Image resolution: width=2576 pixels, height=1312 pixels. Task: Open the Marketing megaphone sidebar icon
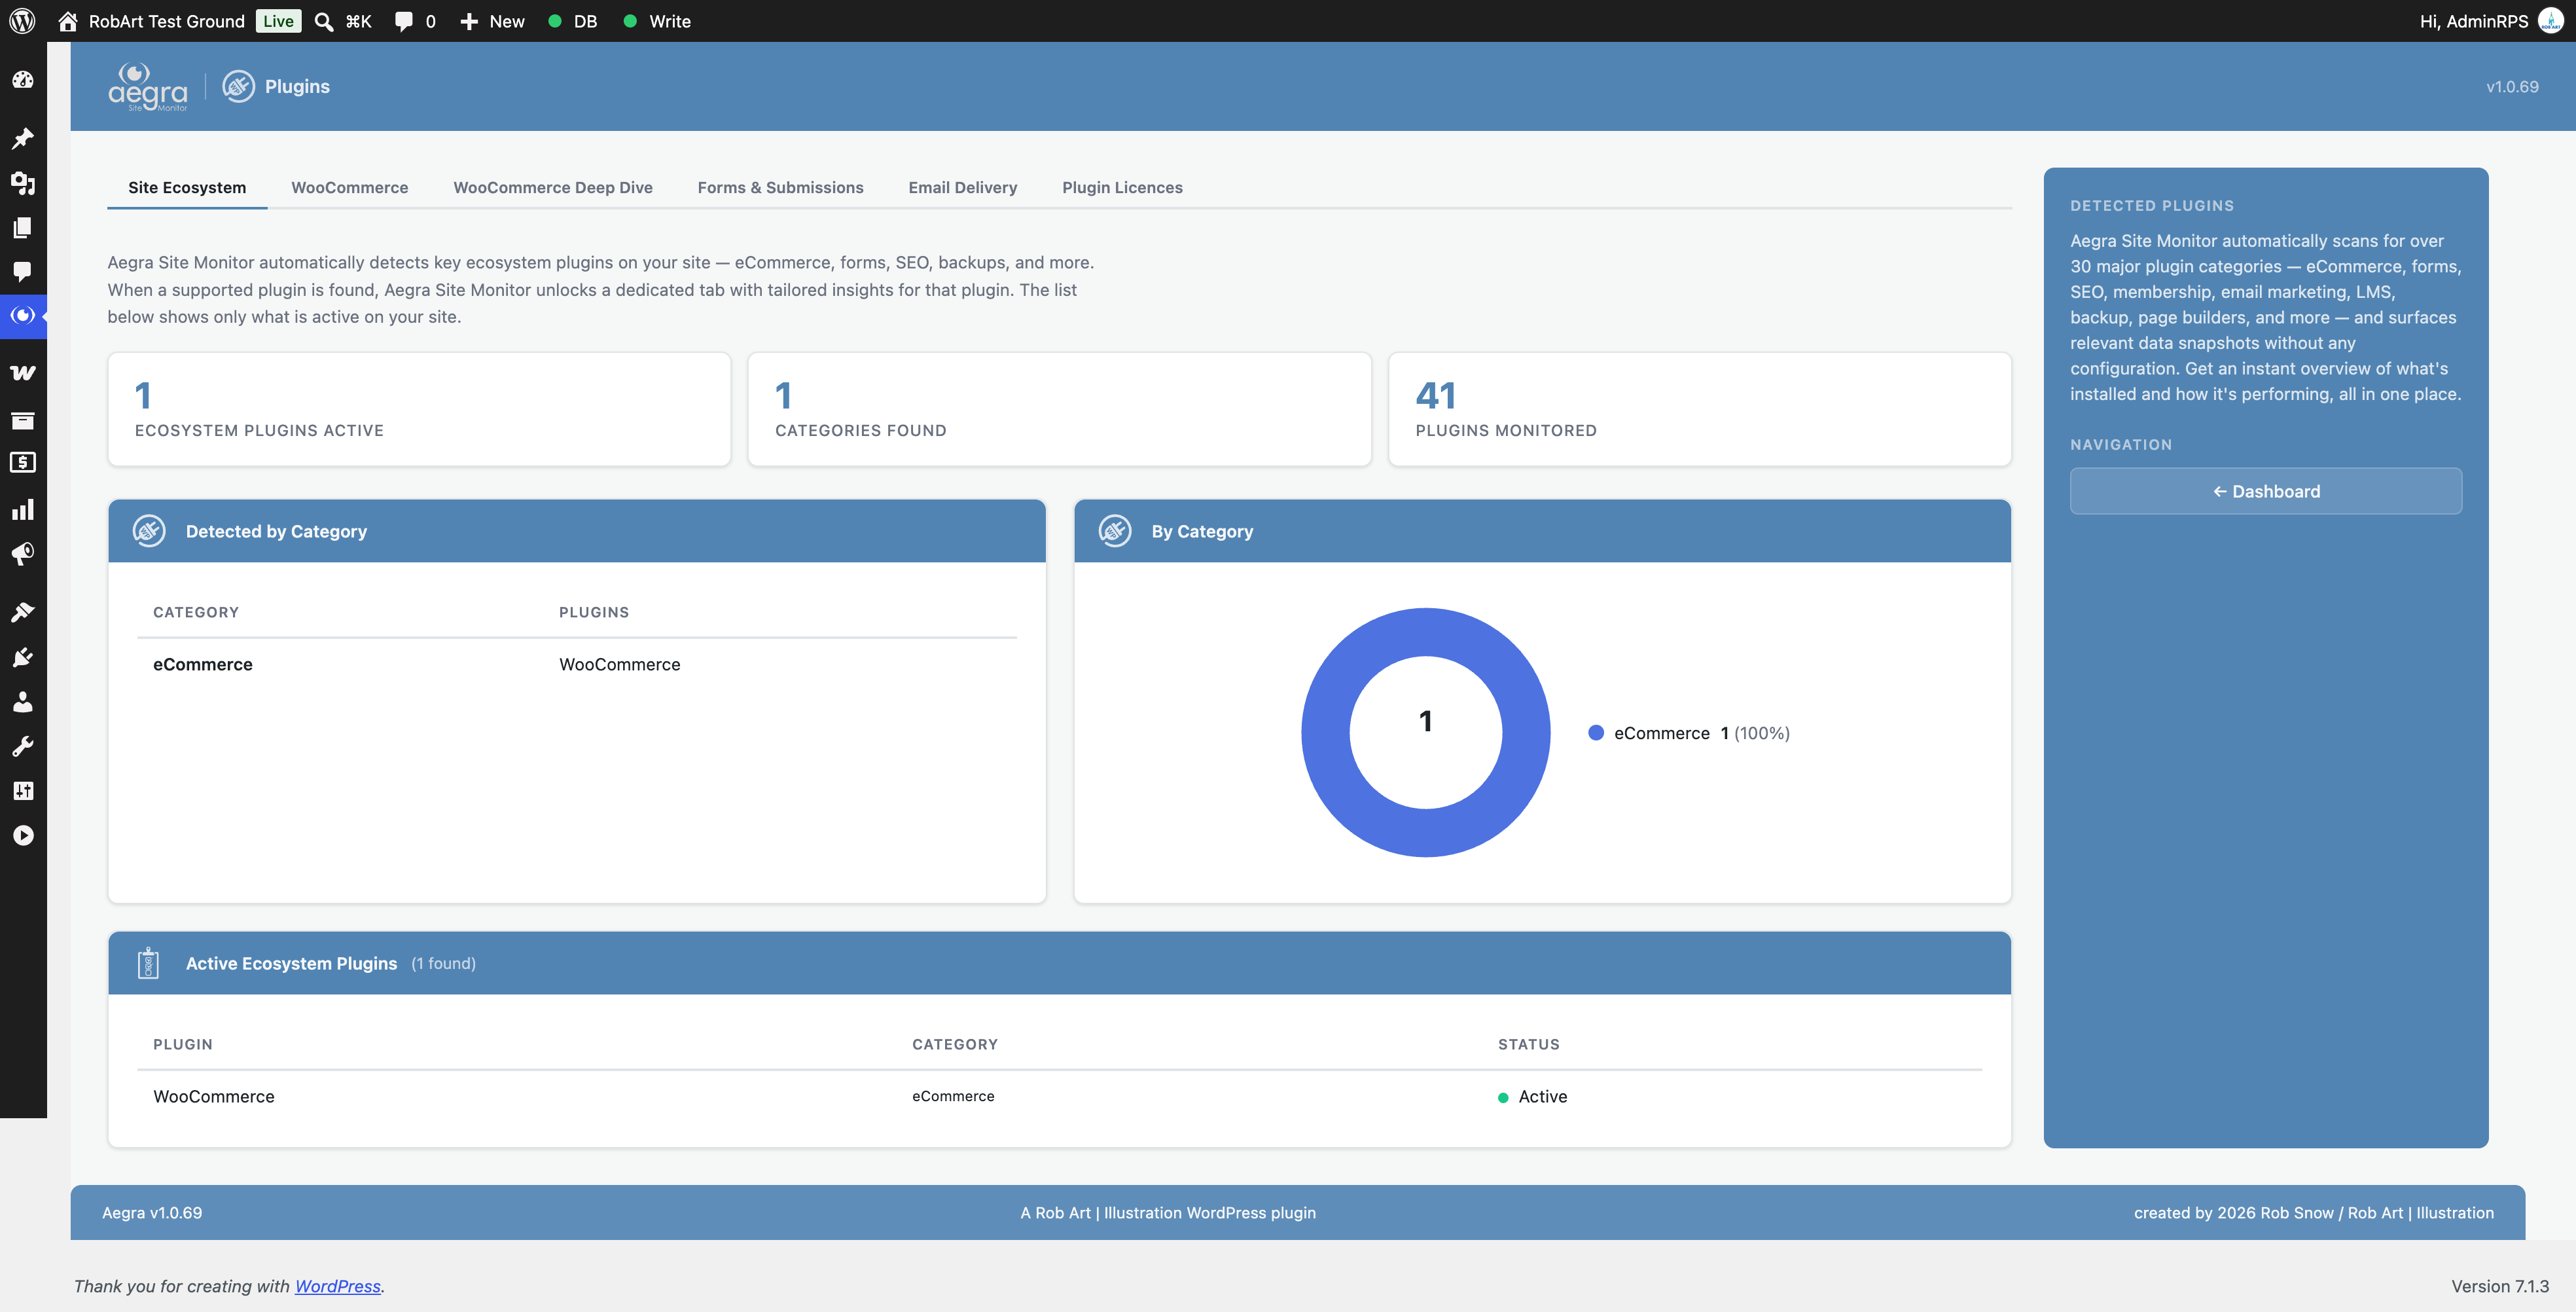pos(23,553)
